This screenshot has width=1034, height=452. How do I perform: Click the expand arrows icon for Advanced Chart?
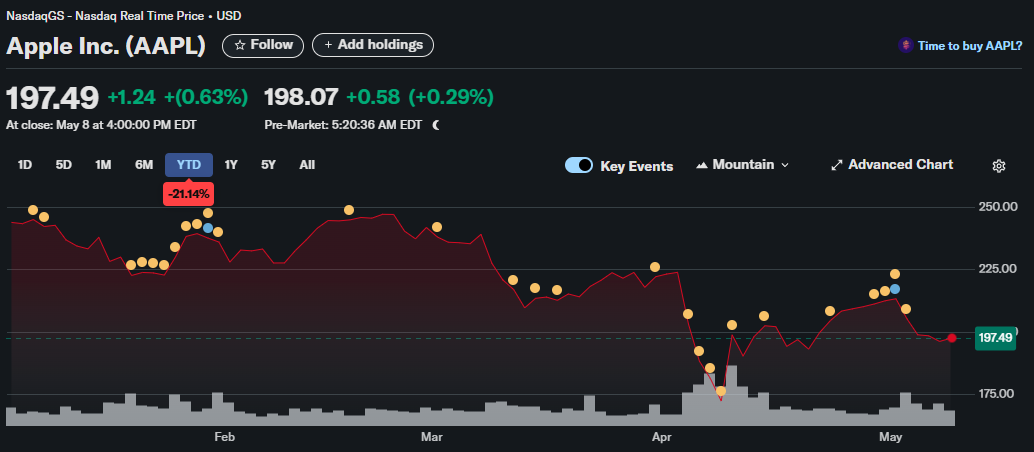click(x=837, y=165)
